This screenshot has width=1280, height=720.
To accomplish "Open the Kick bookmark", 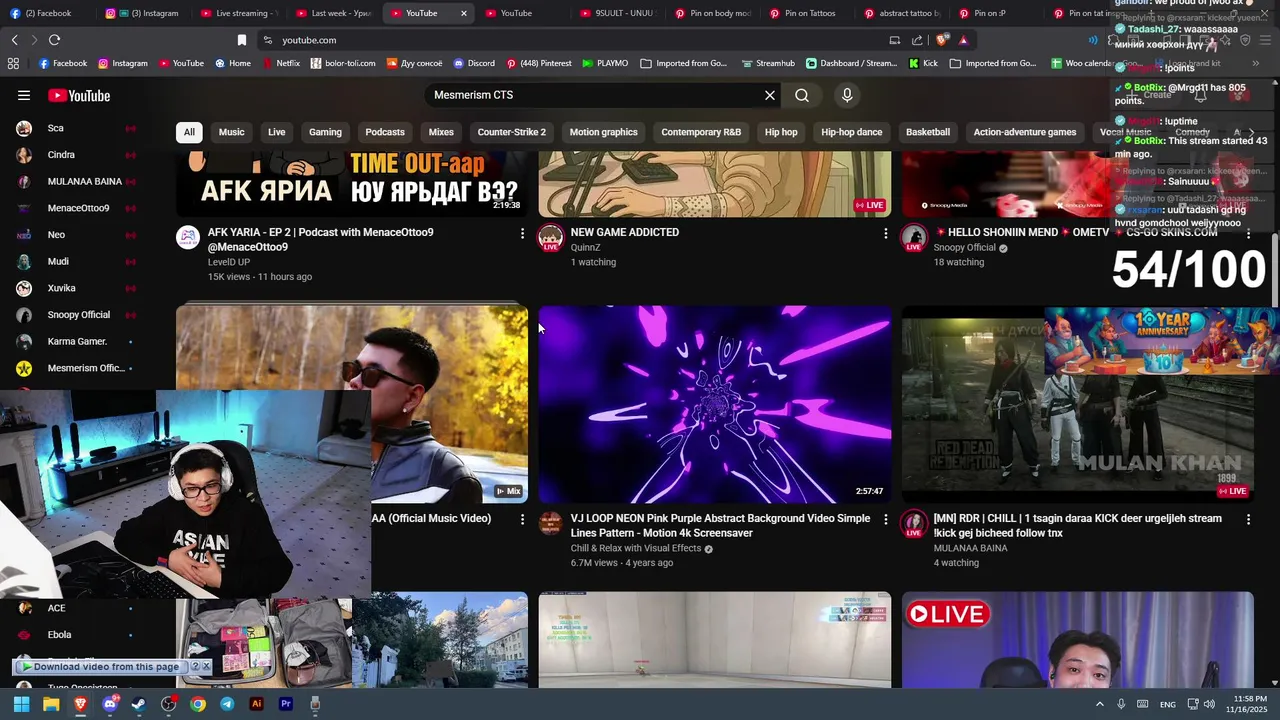I will pyautogui.click(x=923, y=63).
